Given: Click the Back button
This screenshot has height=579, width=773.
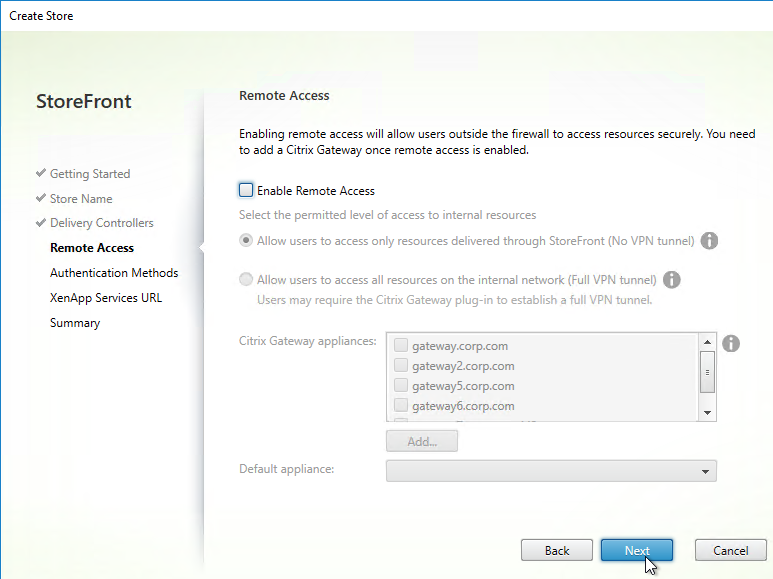Looking at the screenshot, I should 557,550.
